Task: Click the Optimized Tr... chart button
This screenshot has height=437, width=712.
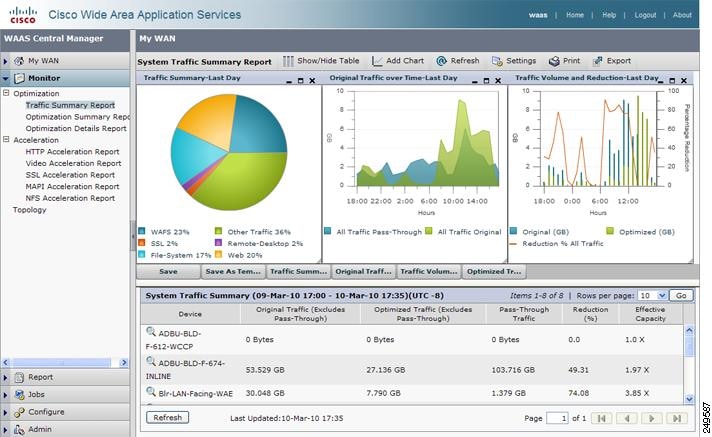Action: [x=494, y=272]
